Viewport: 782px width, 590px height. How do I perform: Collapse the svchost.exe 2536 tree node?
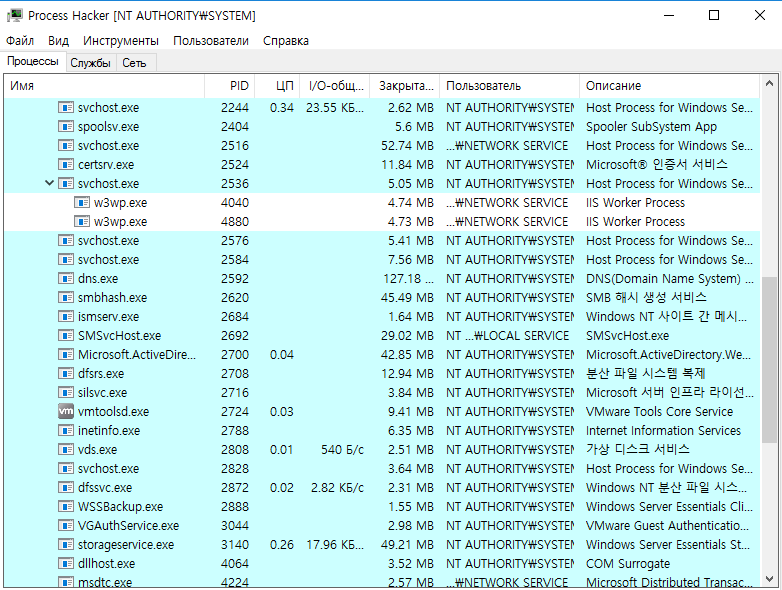click(x=49, y=183)
